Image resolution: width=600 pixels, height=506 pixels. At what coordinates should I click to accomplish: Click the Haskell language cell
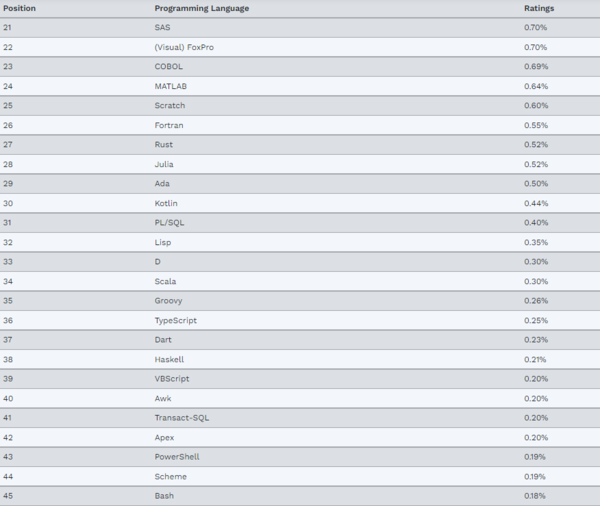click(169, 359)
